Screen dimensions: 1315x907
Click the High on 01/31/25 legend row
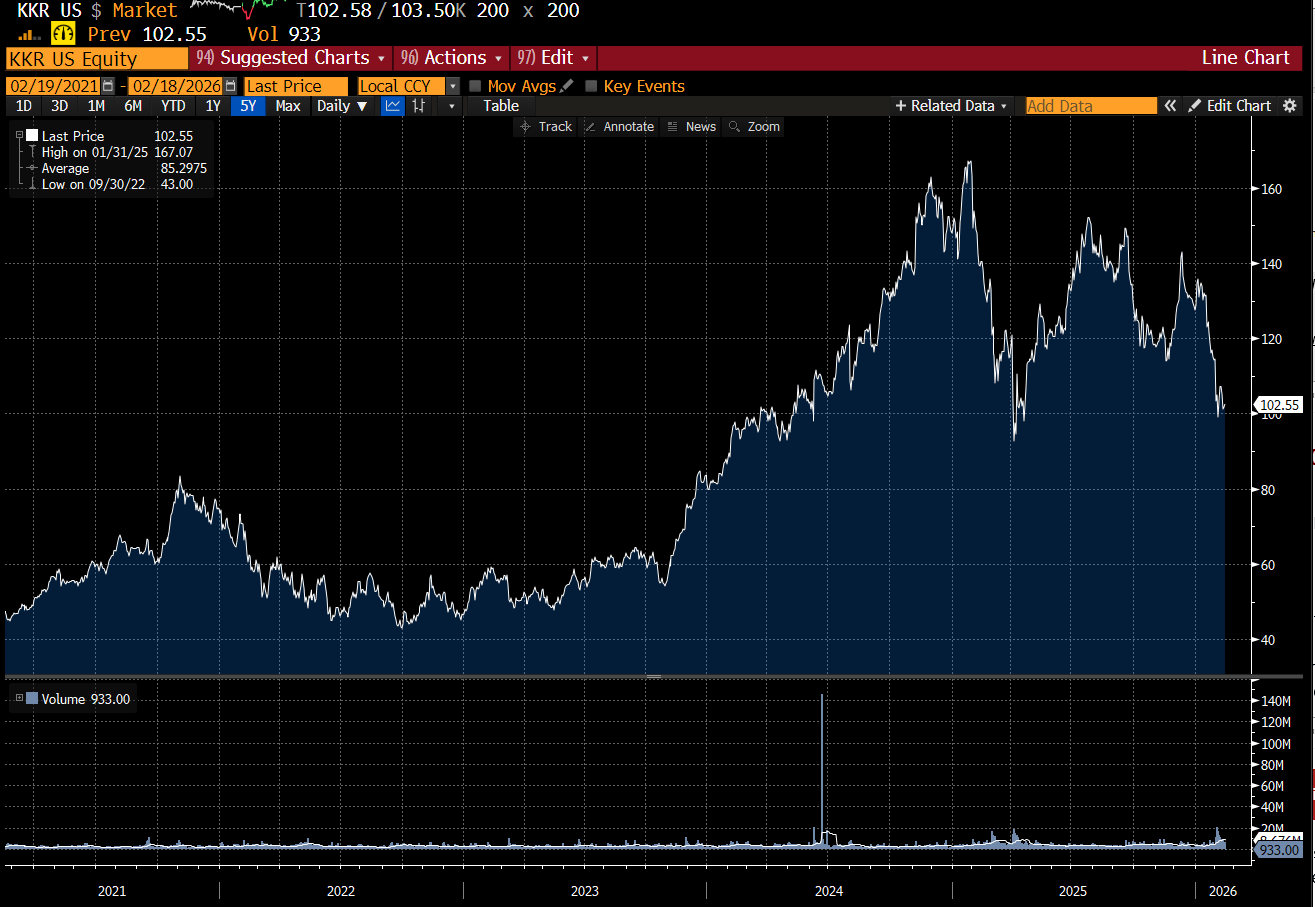coord(116,152)
